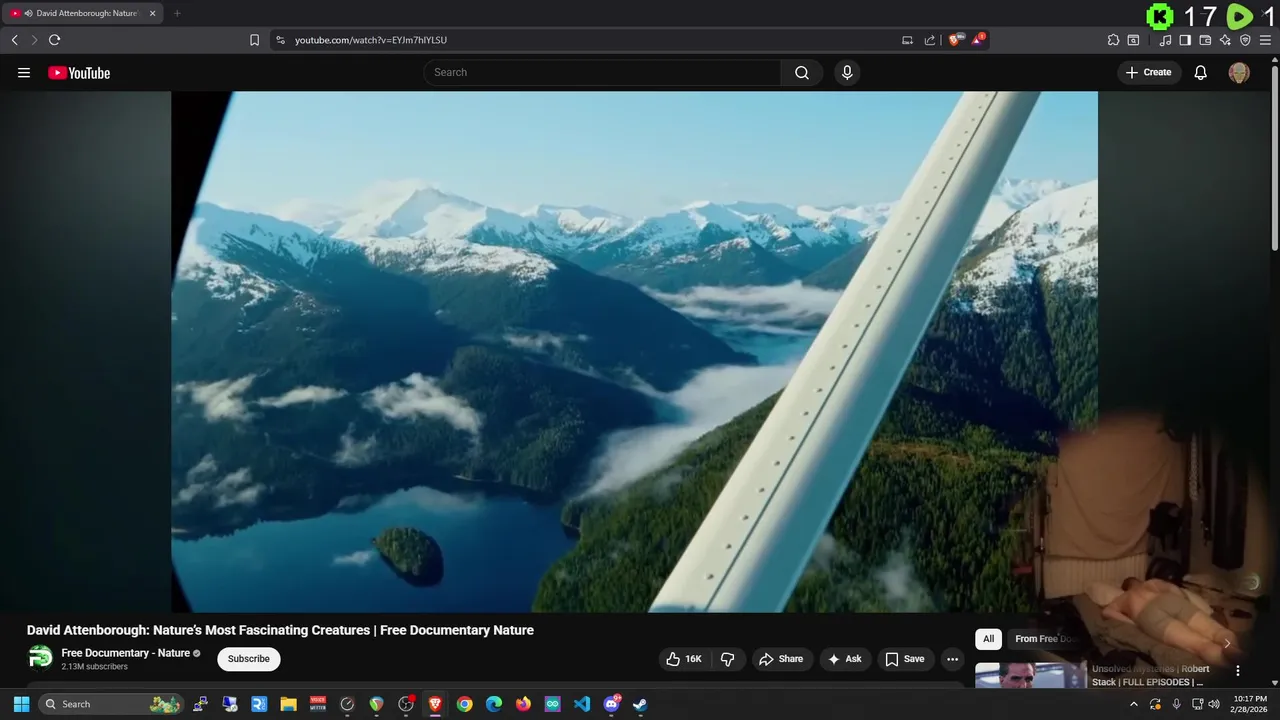Open the system tray volume control
The height and width of the screenshot is (720, 1280).
coord(1214,704)
